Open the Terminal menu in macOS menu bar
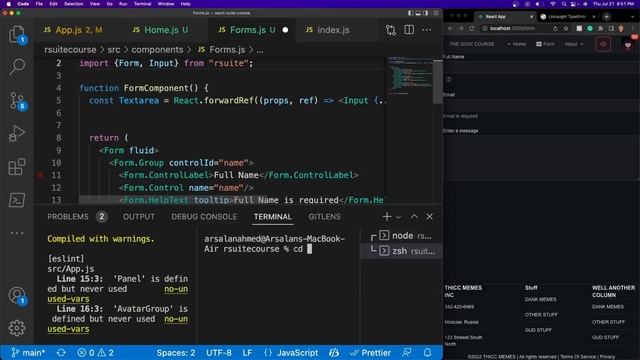 pos(142,4)
